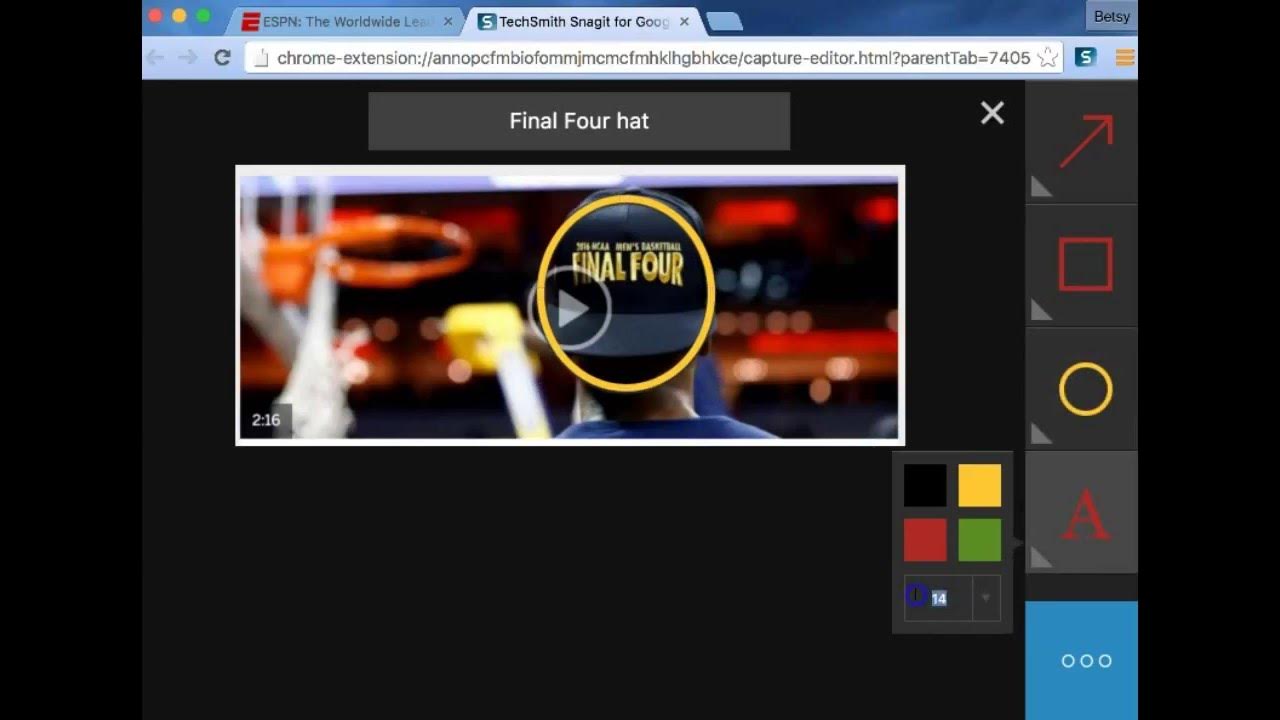Screen dimensions: 1280x720
Task: Bookmark this page with star icon
Action: point(1047,58)
